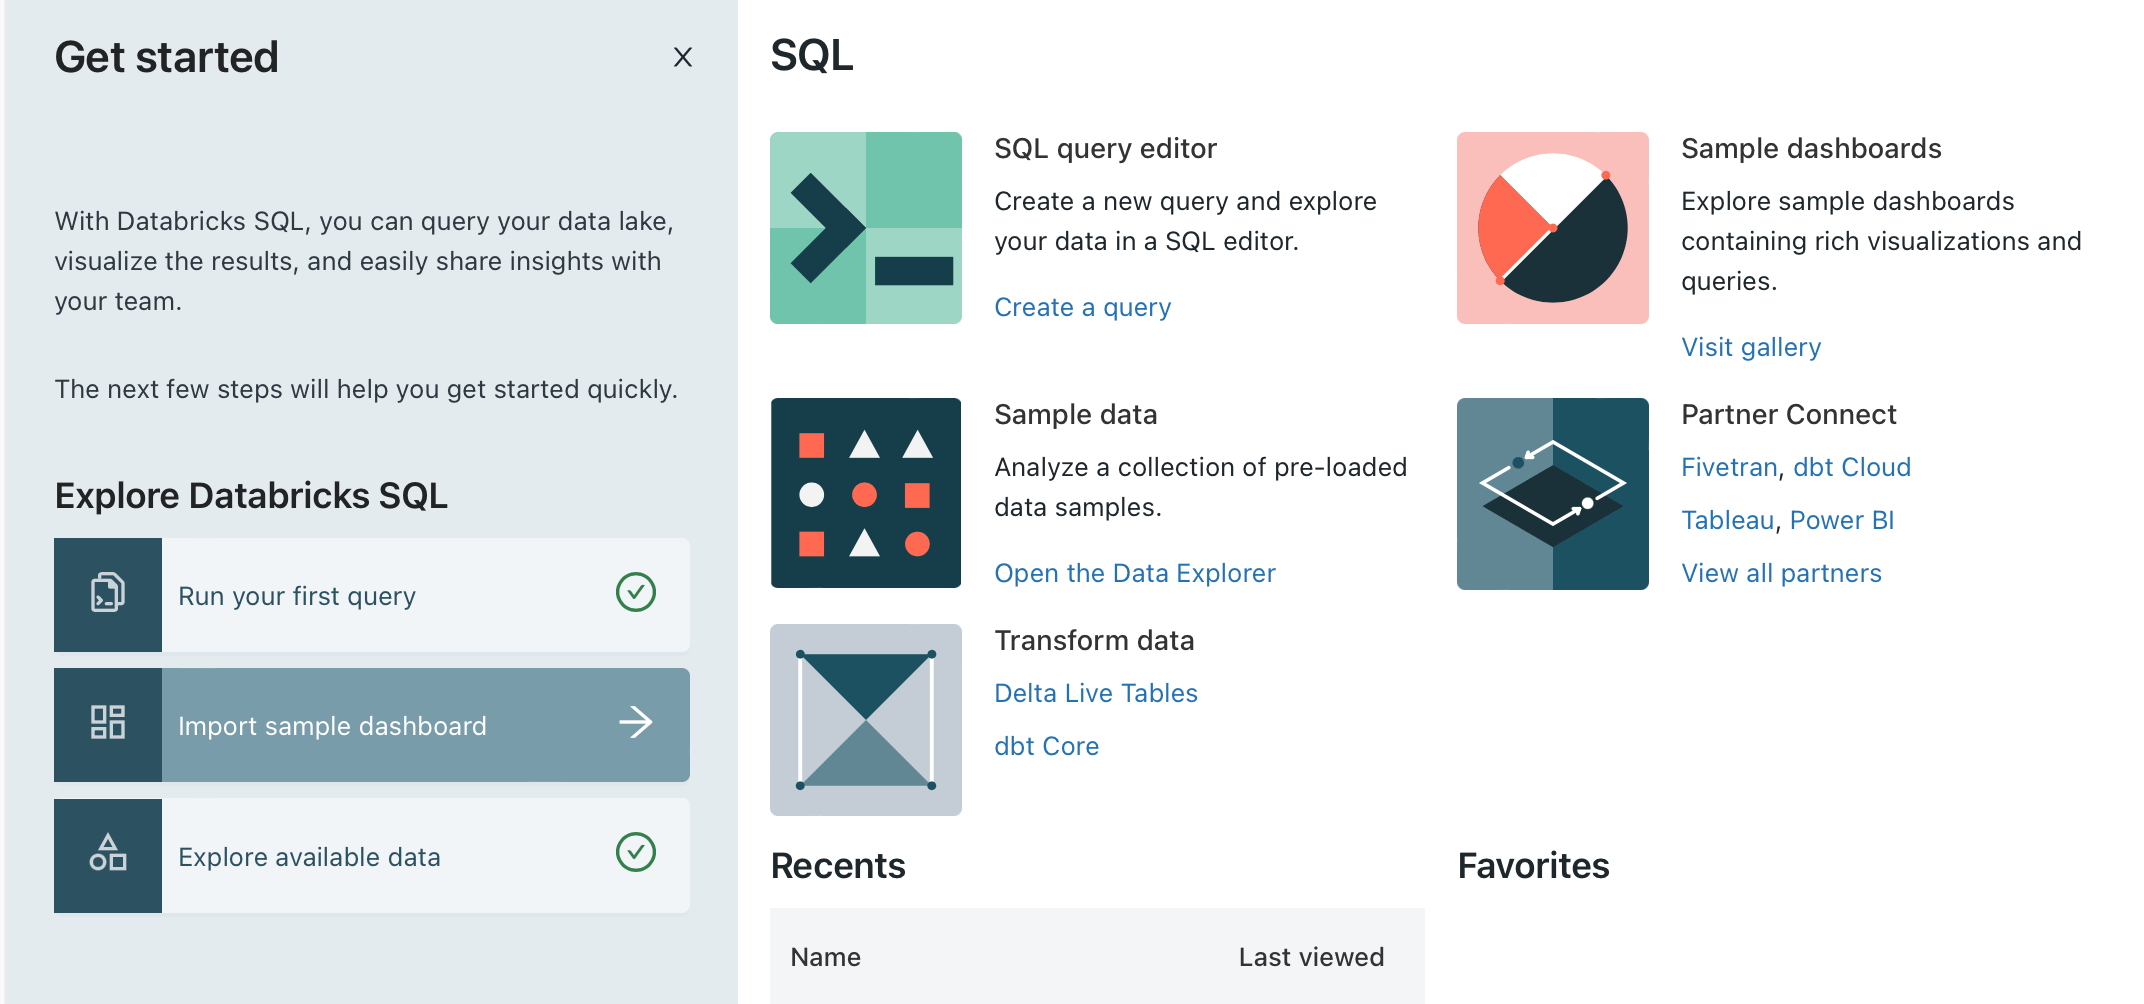The image size is (2144, 1004).
Task: Select the Power BI partner link
Action: click(1841, 520)
